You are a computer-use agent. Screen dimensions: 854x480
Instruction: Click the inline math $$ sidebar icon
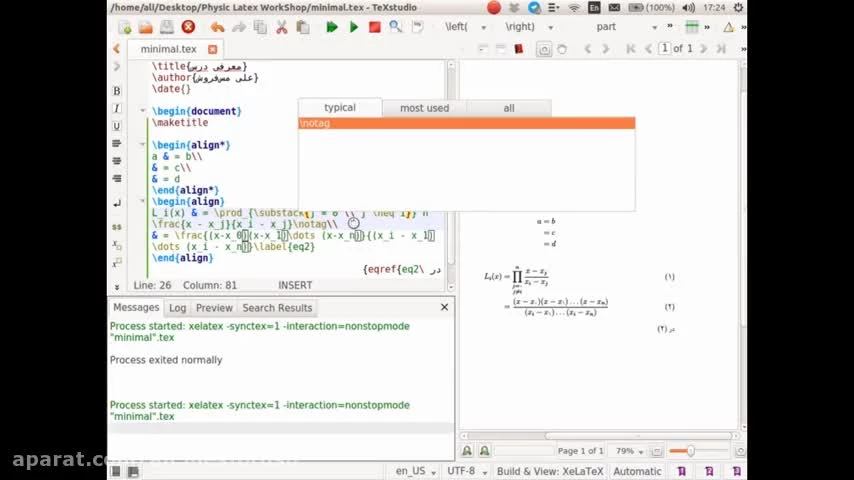[x=116, y=227]
